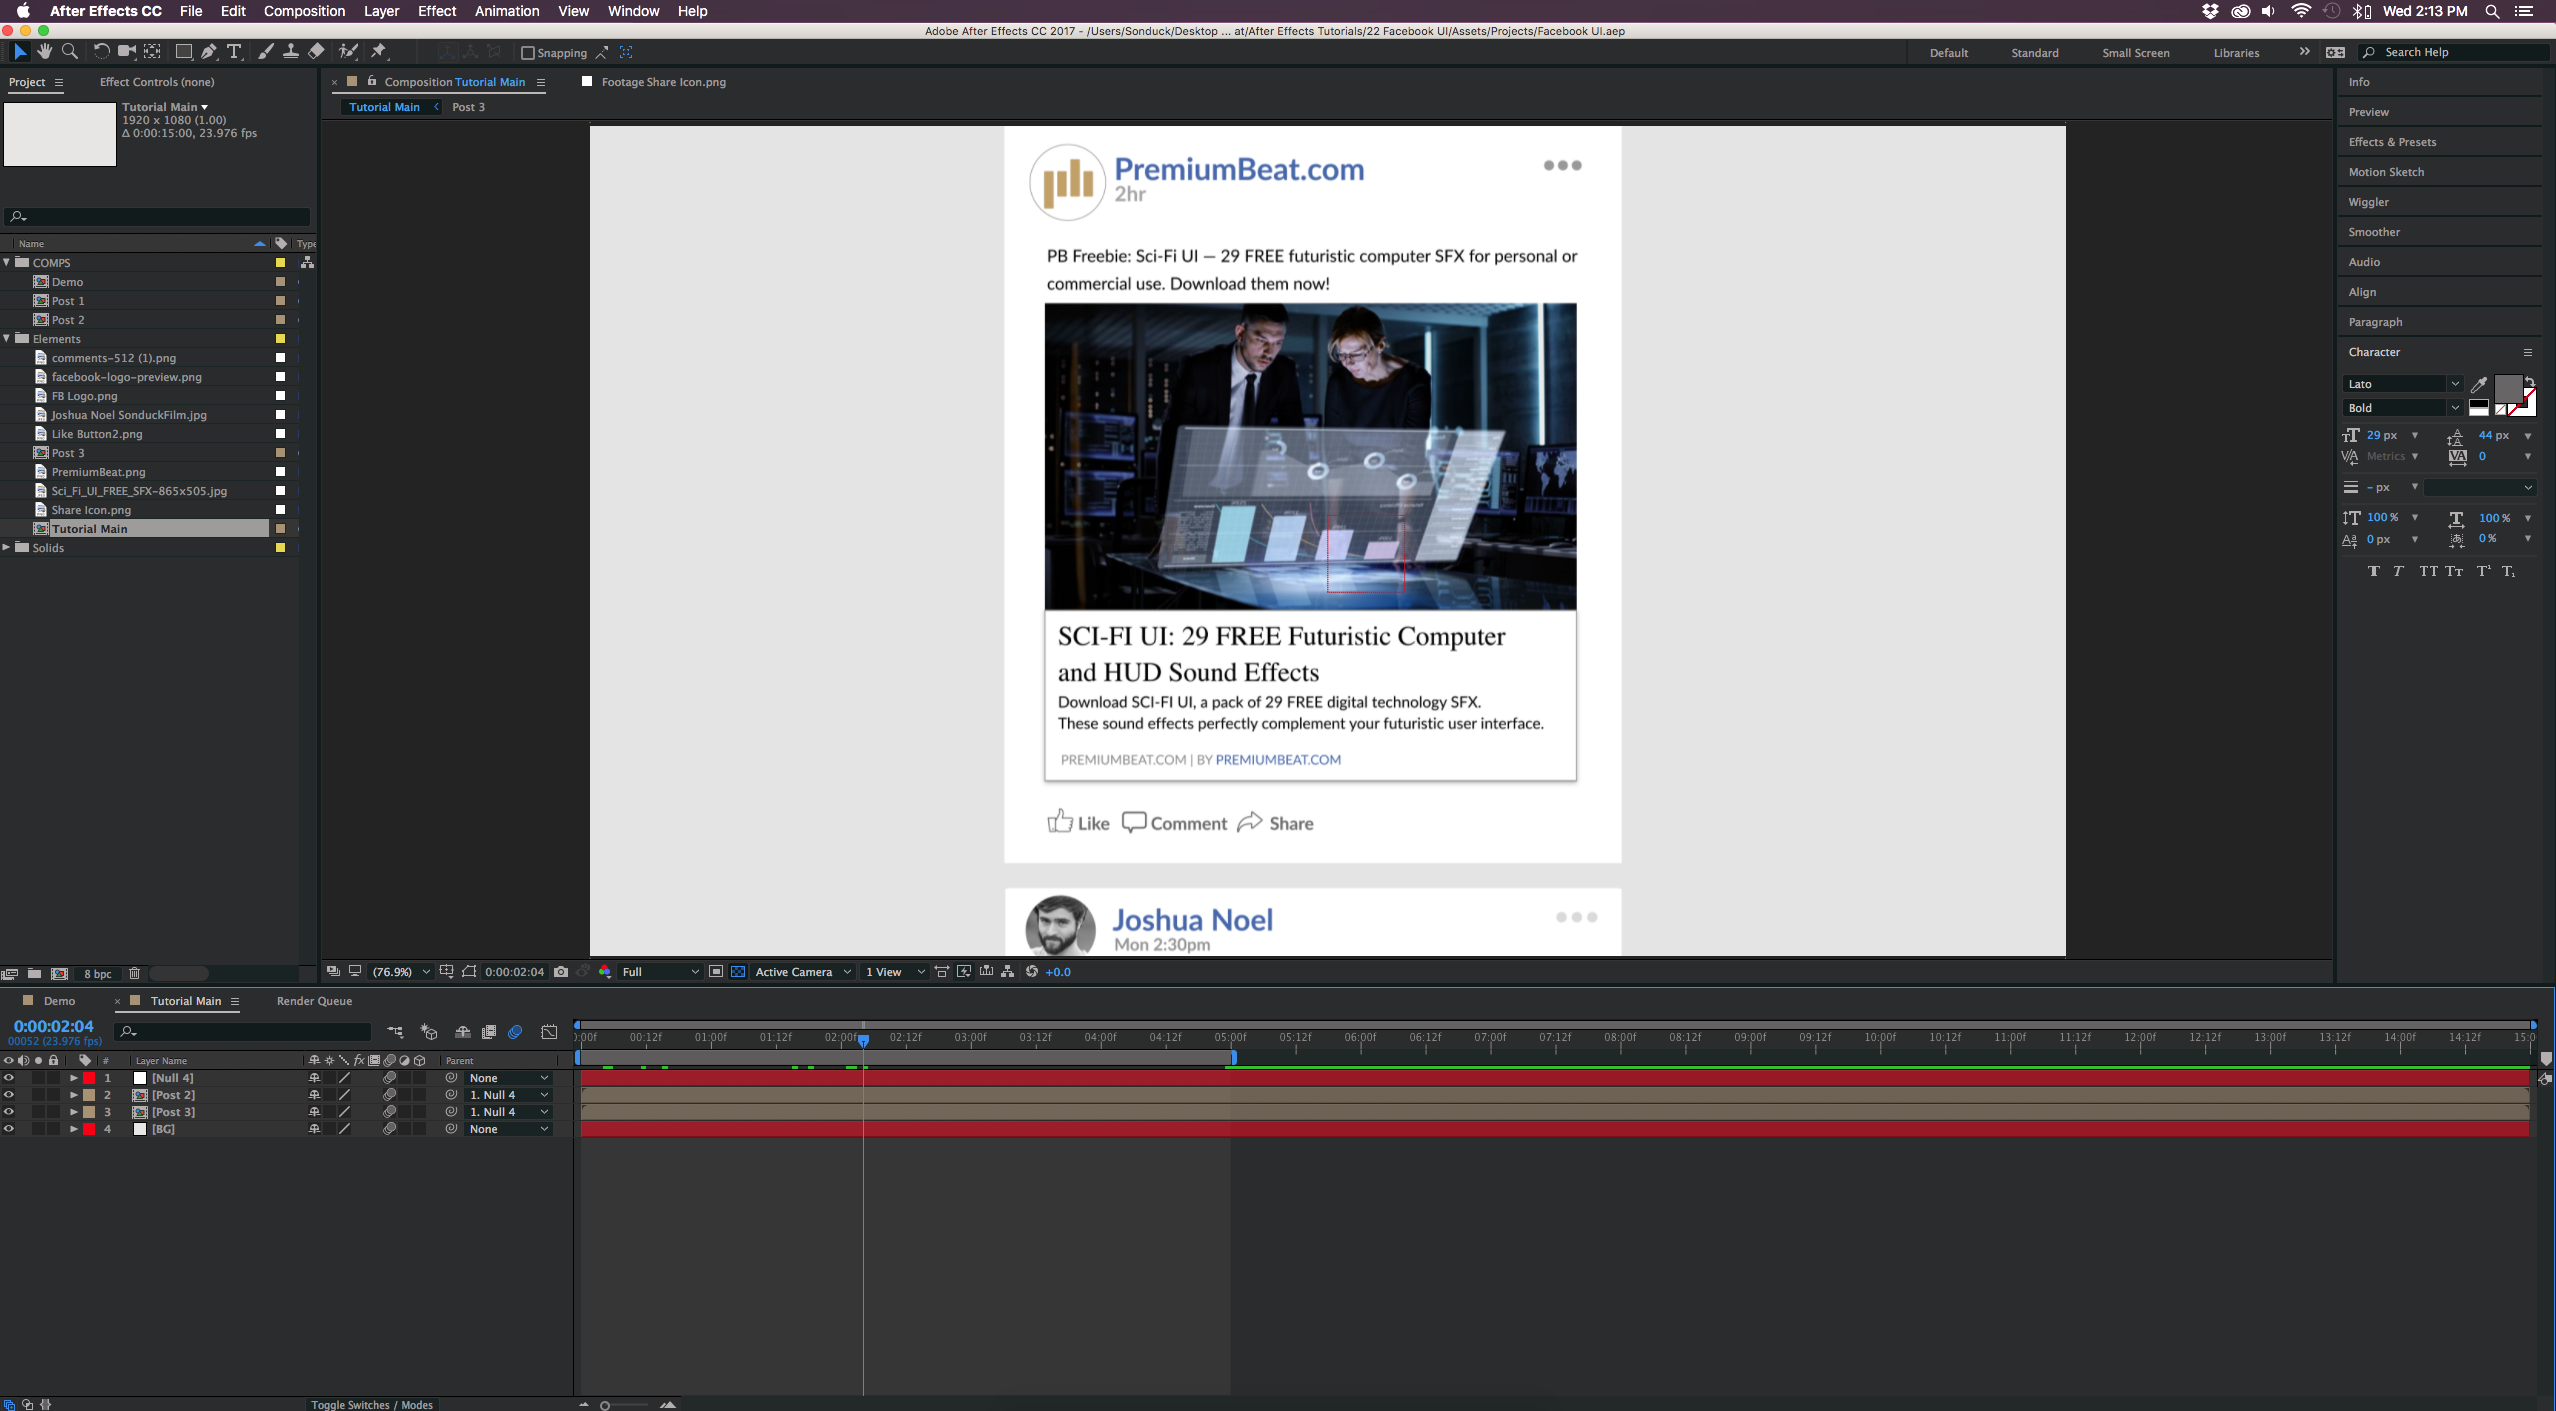Image resolution: width=2556 pixels, height=1411 pixels.
Task: Select the Horizontal Type tool
Action: 234,51
